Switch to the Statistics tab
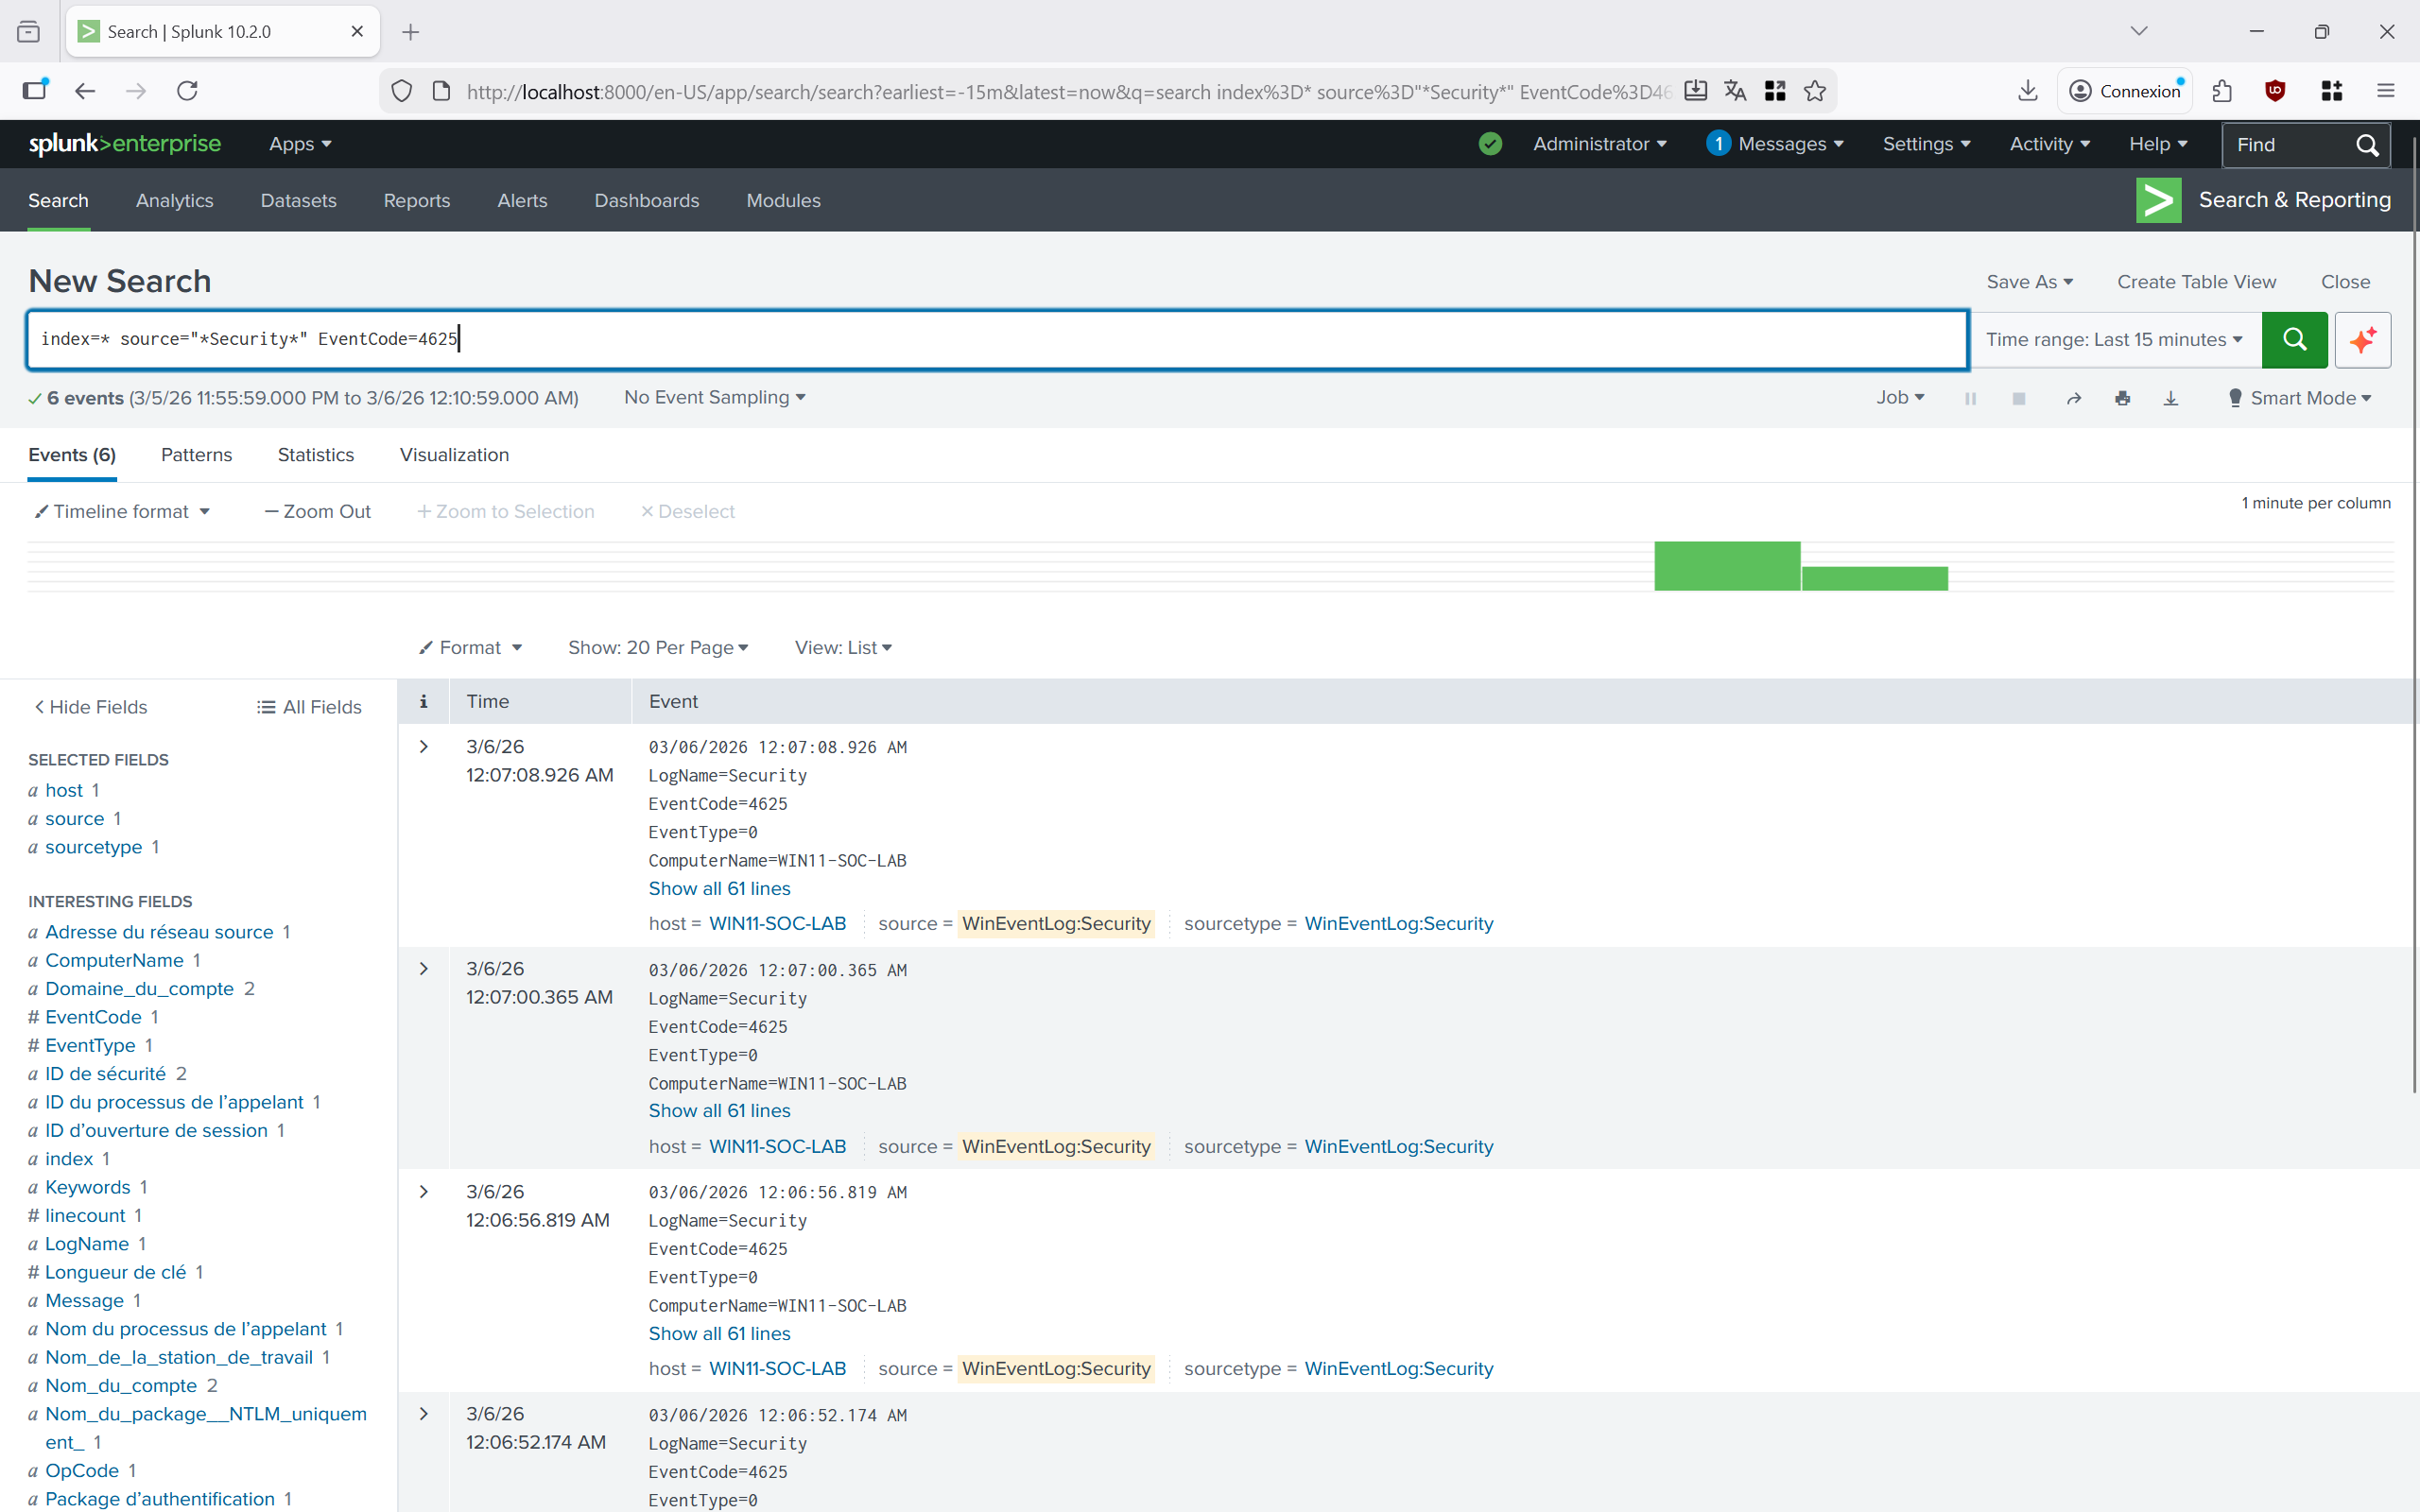 tap(315, 455)
